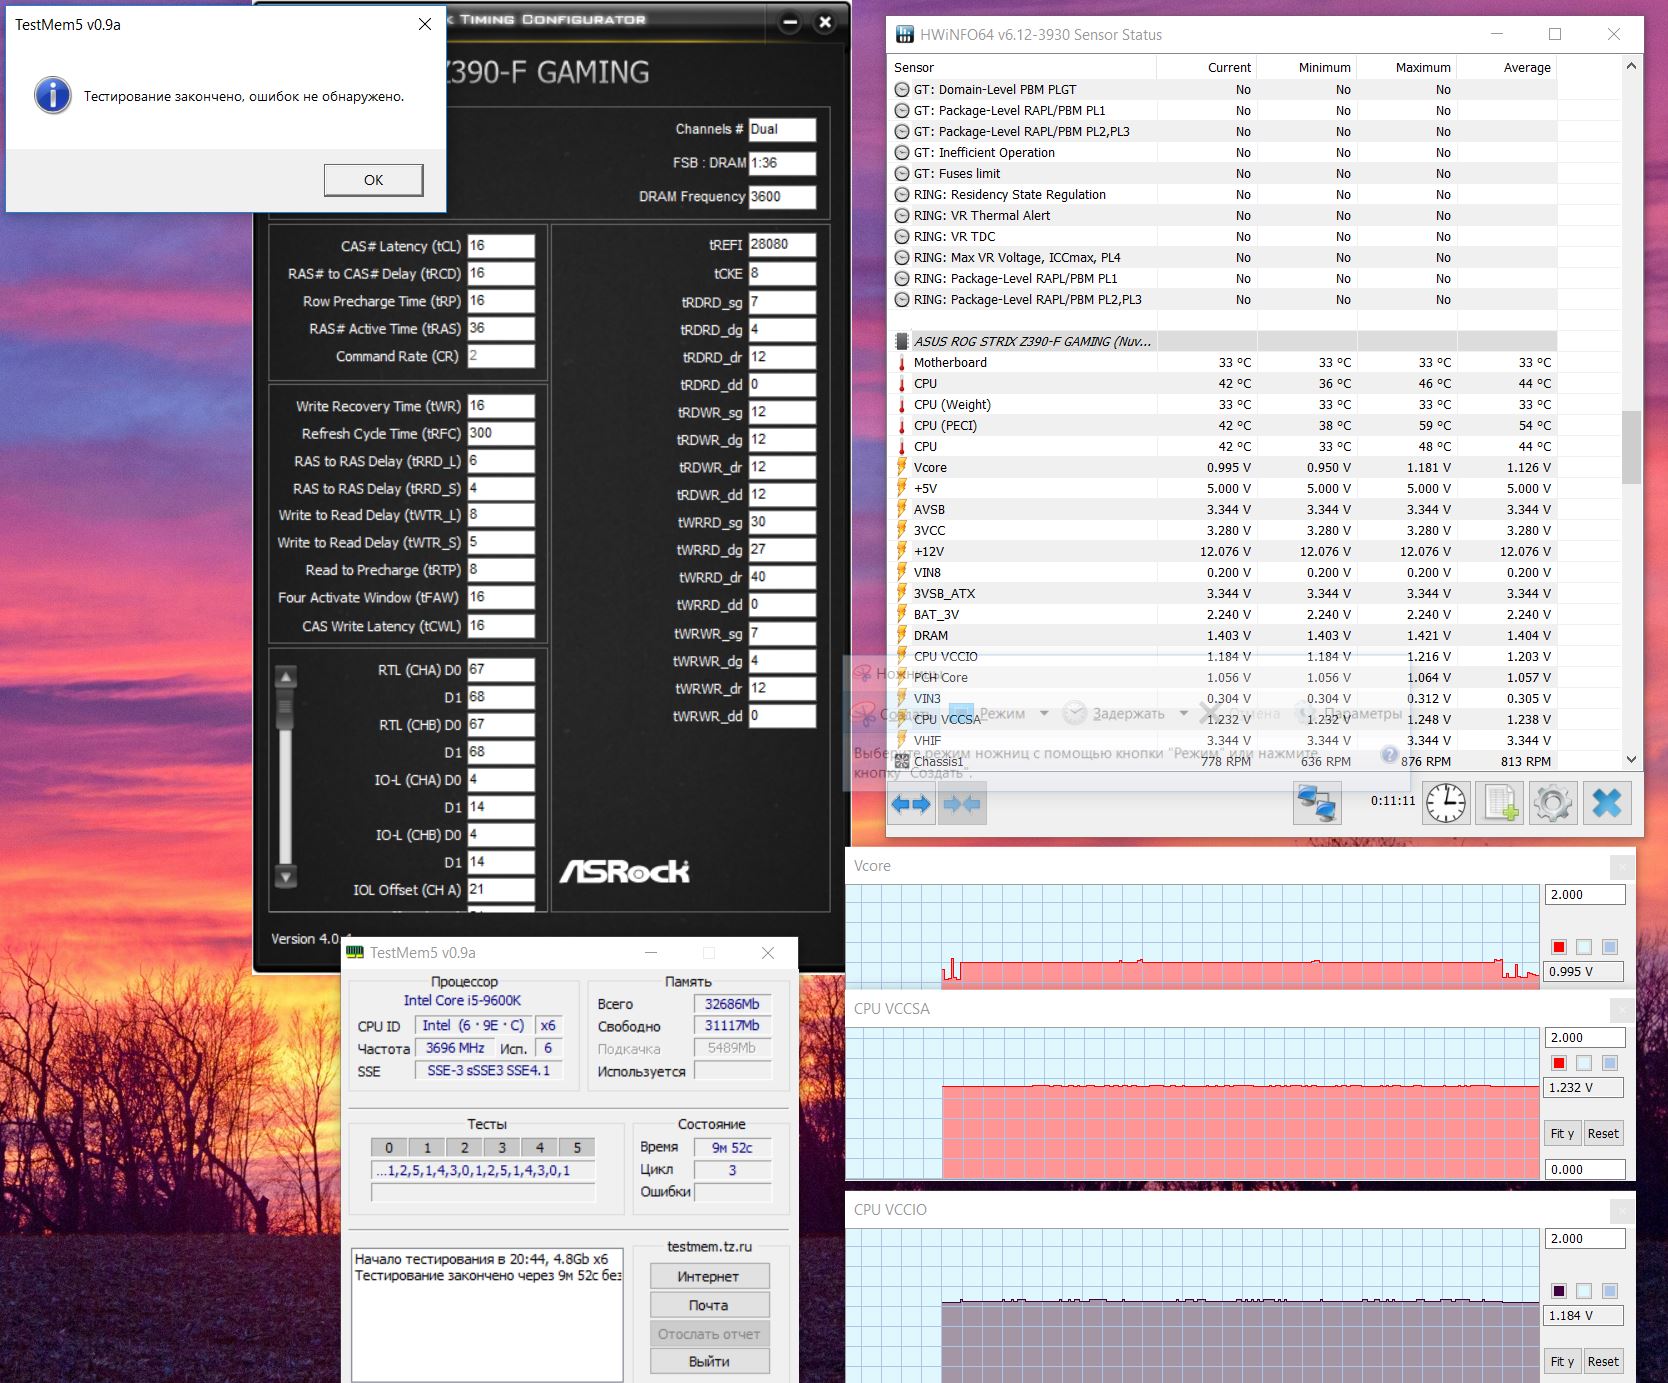This screenshot has width=1668, height=1383.
Task: Click the CPU VCCSA graph lower limit 0.000 field
Action: coord(1585,1169)
